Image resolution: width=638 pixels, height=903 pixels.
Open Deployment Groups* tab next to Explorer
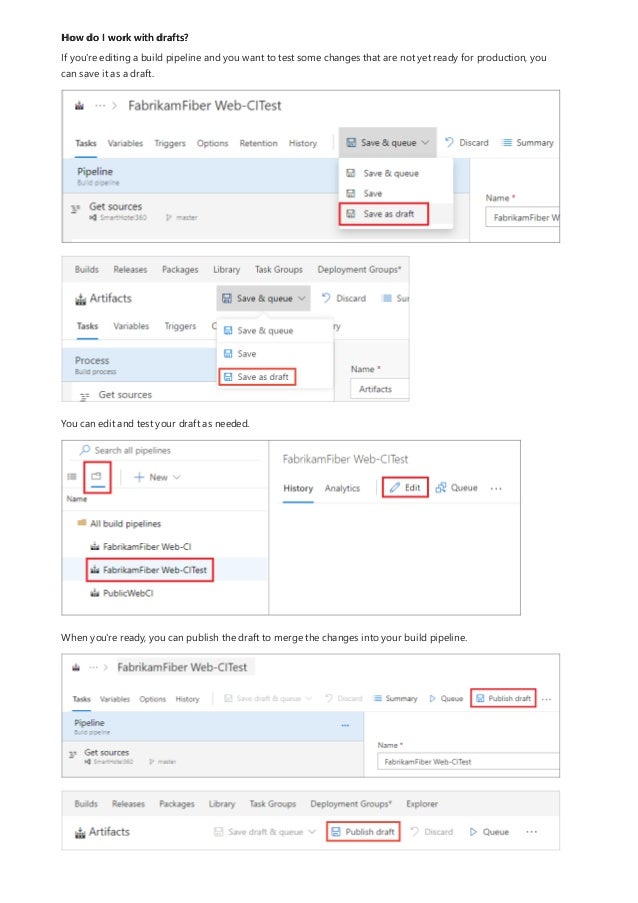pos(351,804)
